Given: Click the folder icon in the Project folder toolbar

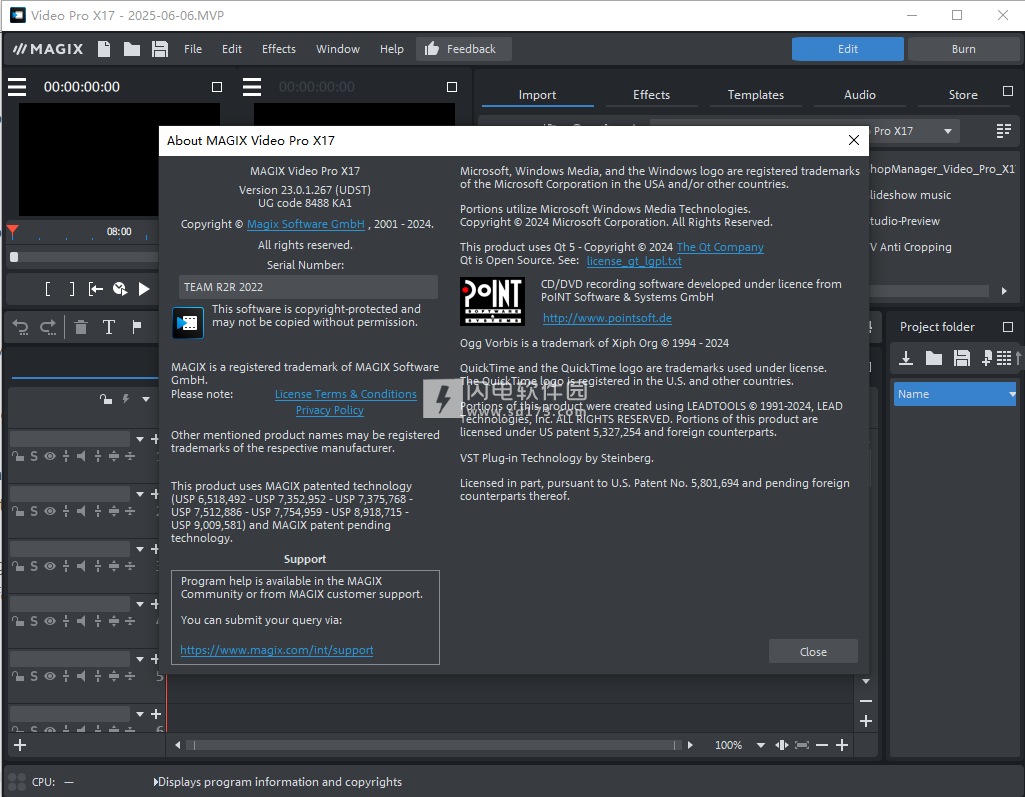Looking at the screenshot, I should [933, 358].
